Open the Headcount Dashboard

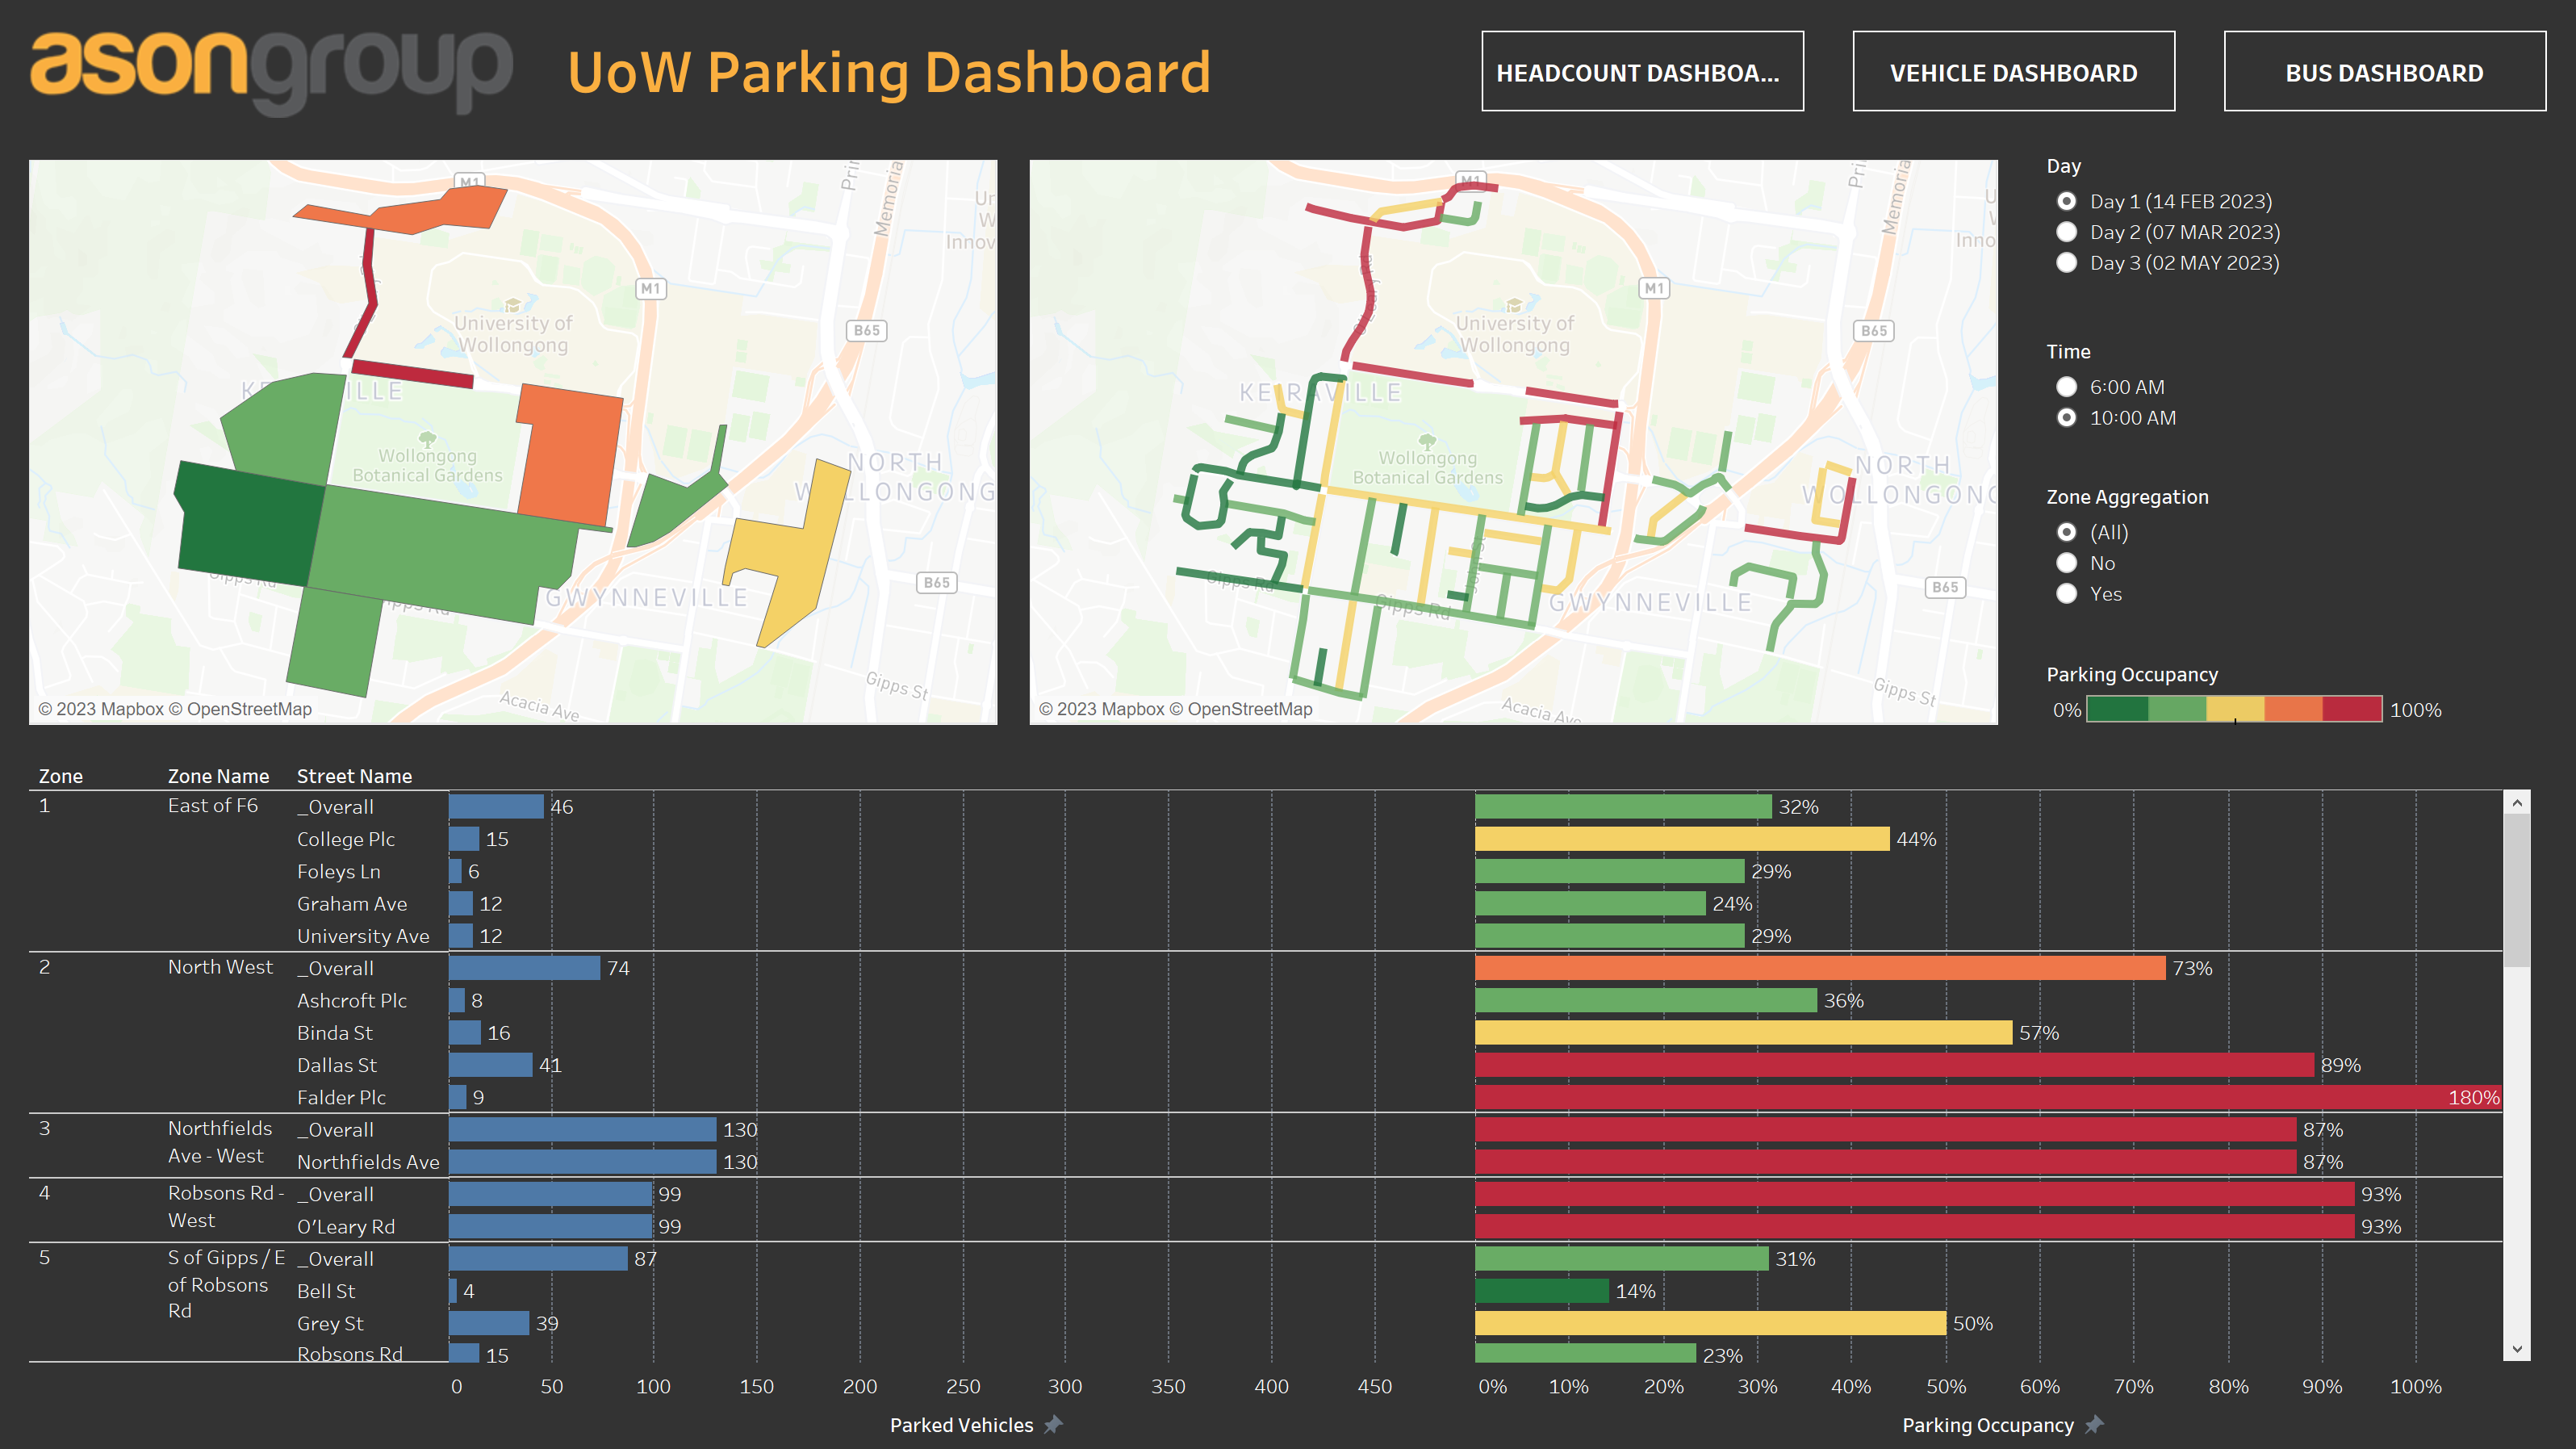coord(1642,72)
